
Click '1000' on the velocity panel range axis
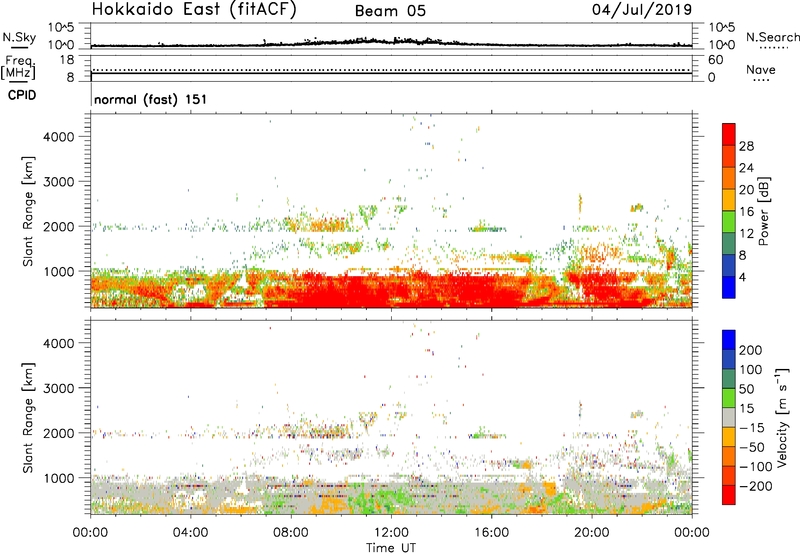pos(59,478)
